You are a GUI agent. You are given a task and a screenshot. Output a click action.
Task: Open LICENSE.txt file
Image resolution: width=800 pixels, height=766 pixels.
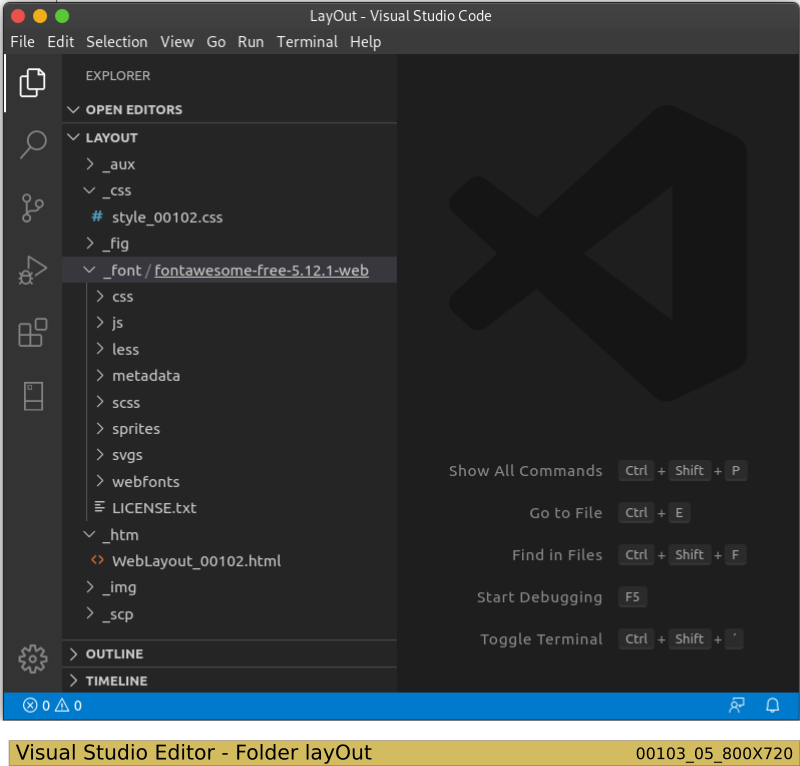point(154,508)
